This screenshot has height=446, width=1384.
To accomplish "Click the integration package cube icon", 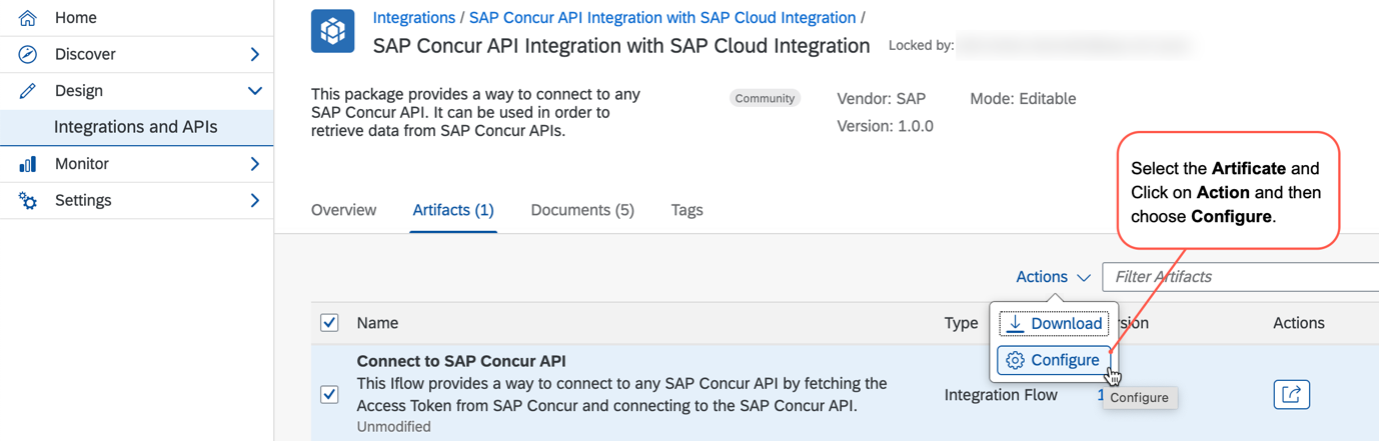I will [x=333, y=31].
